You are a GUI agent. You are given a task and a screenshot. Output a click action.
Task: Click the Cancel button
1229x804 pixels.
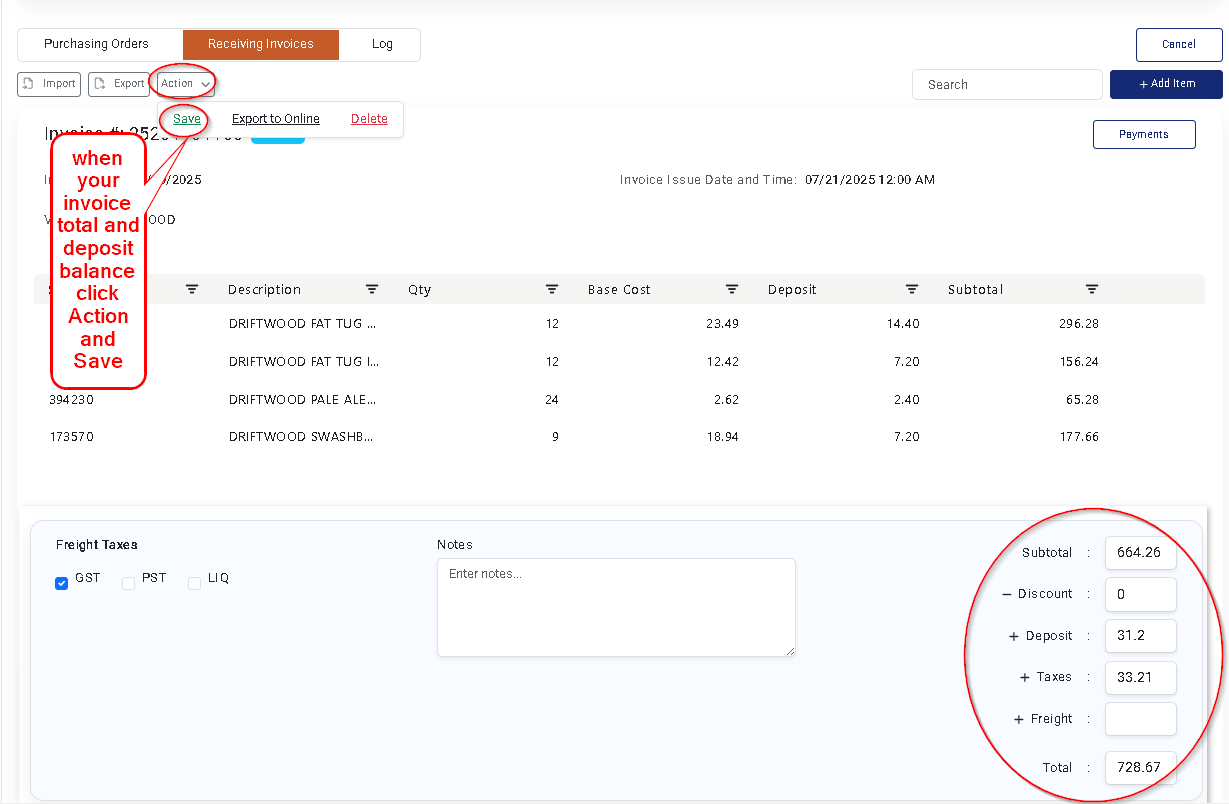click(1179, 45)
